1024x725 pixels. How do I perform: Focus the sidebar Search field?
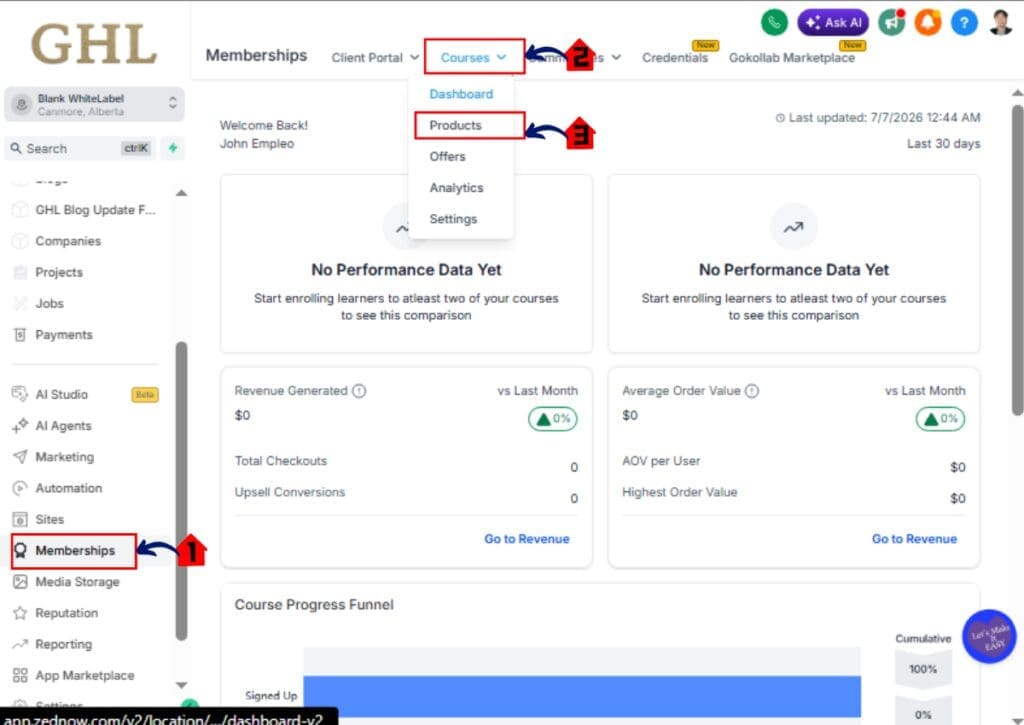[x=81, y=148]
